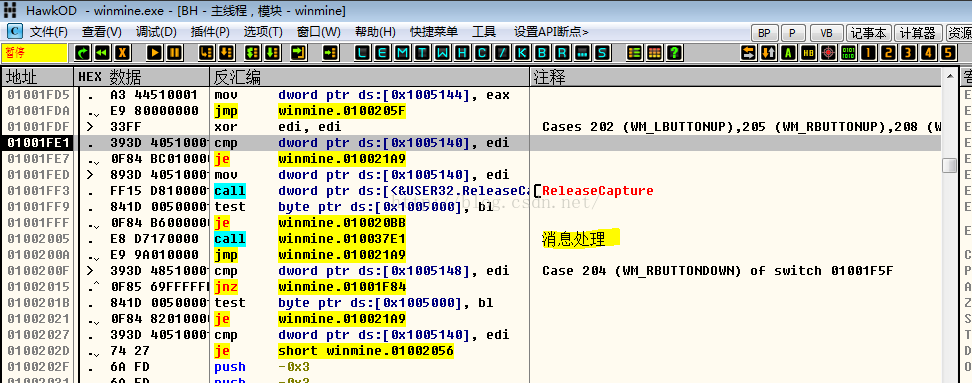This screenshot has width=972, height=383.
Task: Click the green rewind arrows toolbar icon
Action: 102,53
